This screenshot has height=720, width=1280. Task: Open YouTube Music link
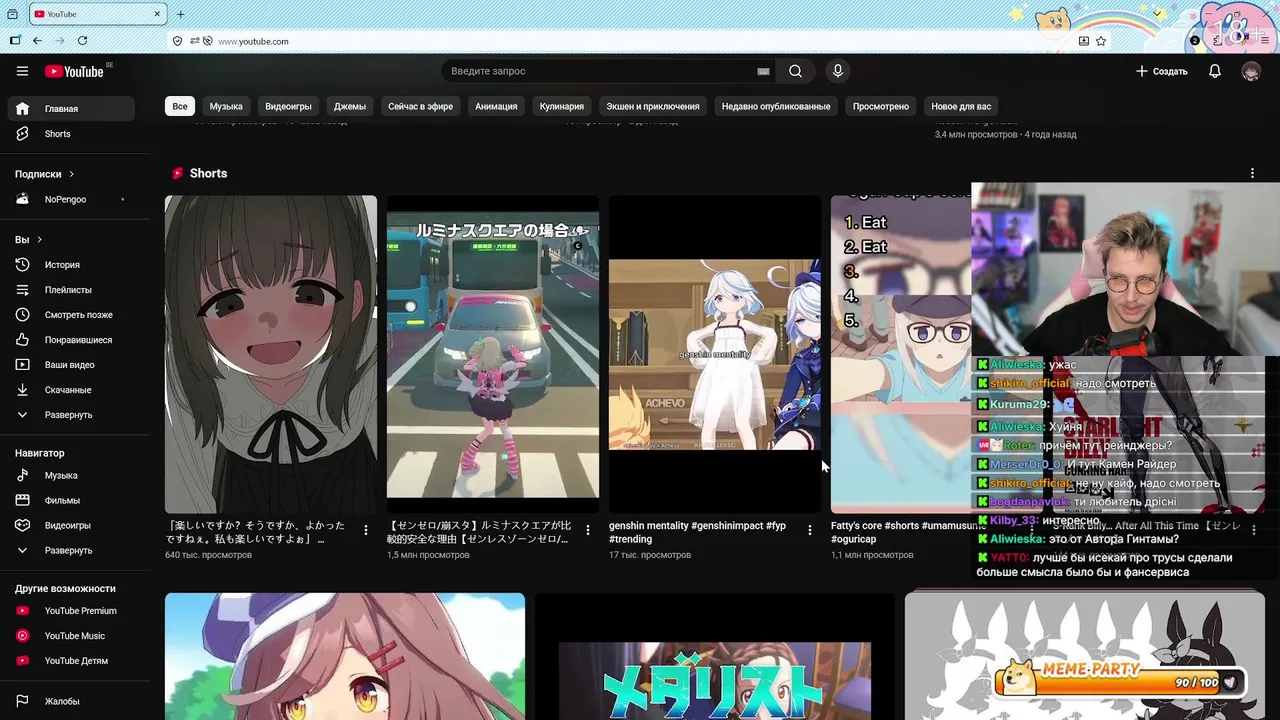point(70,636)
